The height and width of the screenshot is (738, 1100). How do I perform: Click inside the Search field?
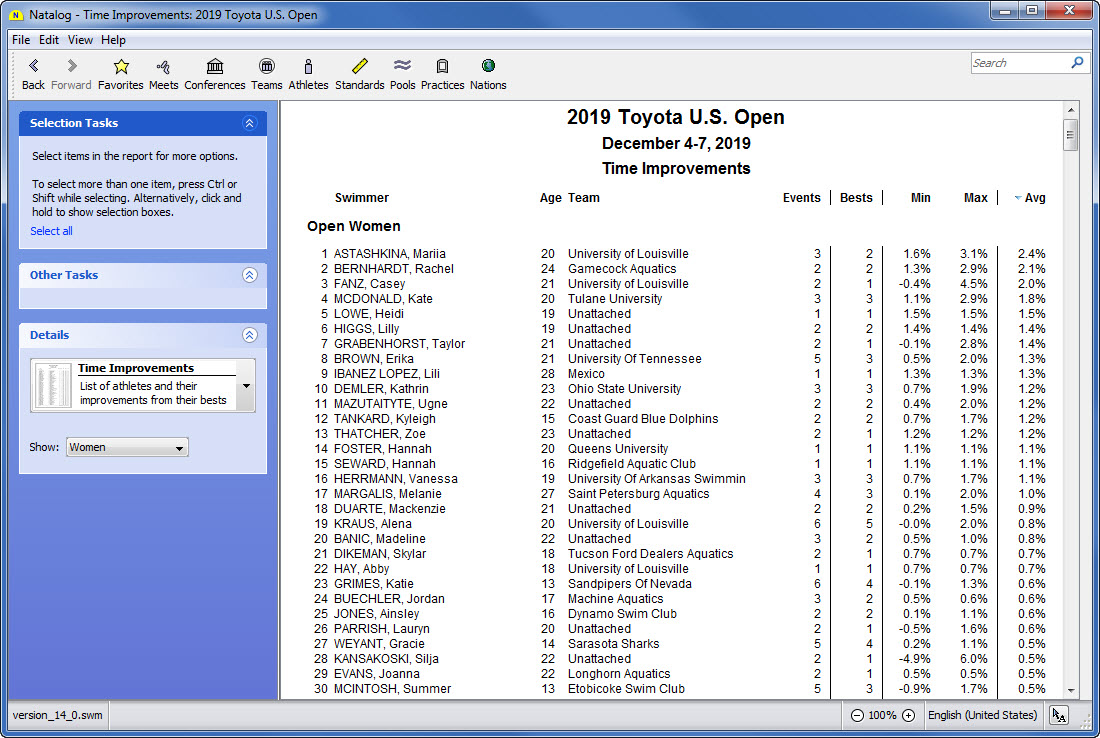coord(1018,63)
